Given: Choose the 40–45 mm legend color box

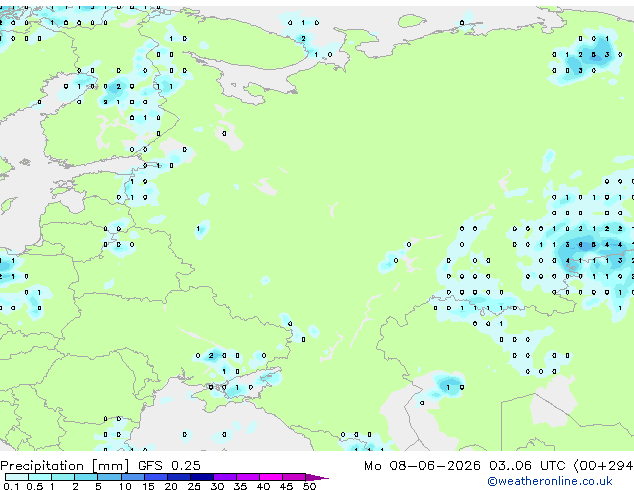Looking at the screenshot, I should (271, 477).
